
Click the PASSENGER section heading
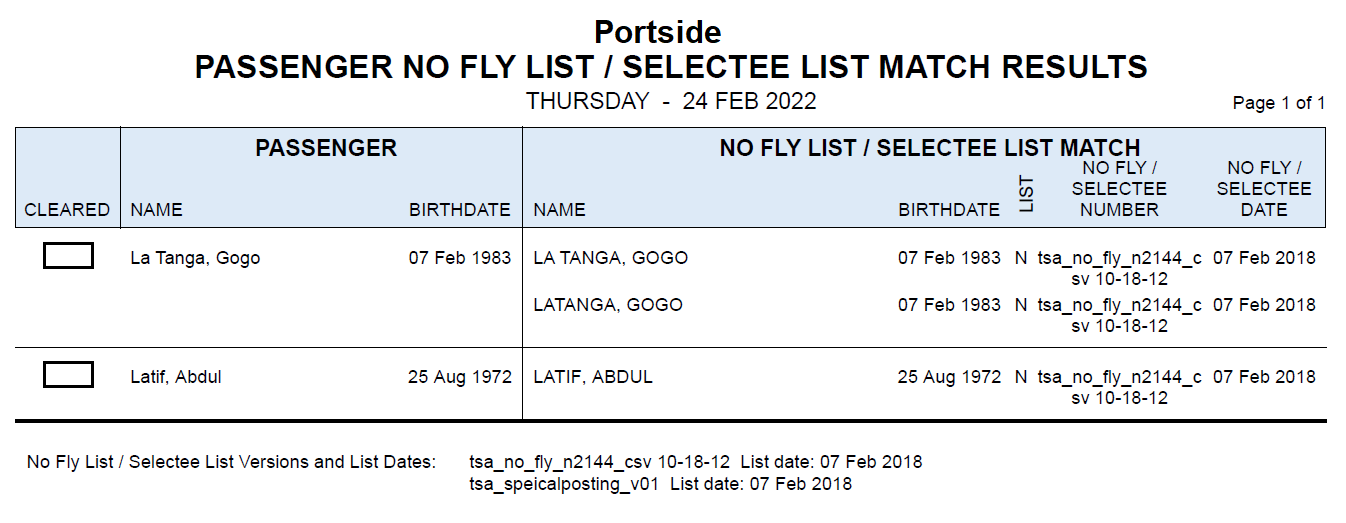coord(326,148)
